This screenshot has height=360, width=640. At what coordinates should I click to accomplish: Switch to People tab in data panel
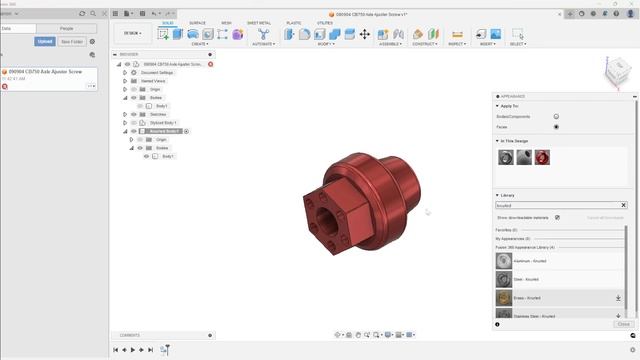(x=67, y=29)
